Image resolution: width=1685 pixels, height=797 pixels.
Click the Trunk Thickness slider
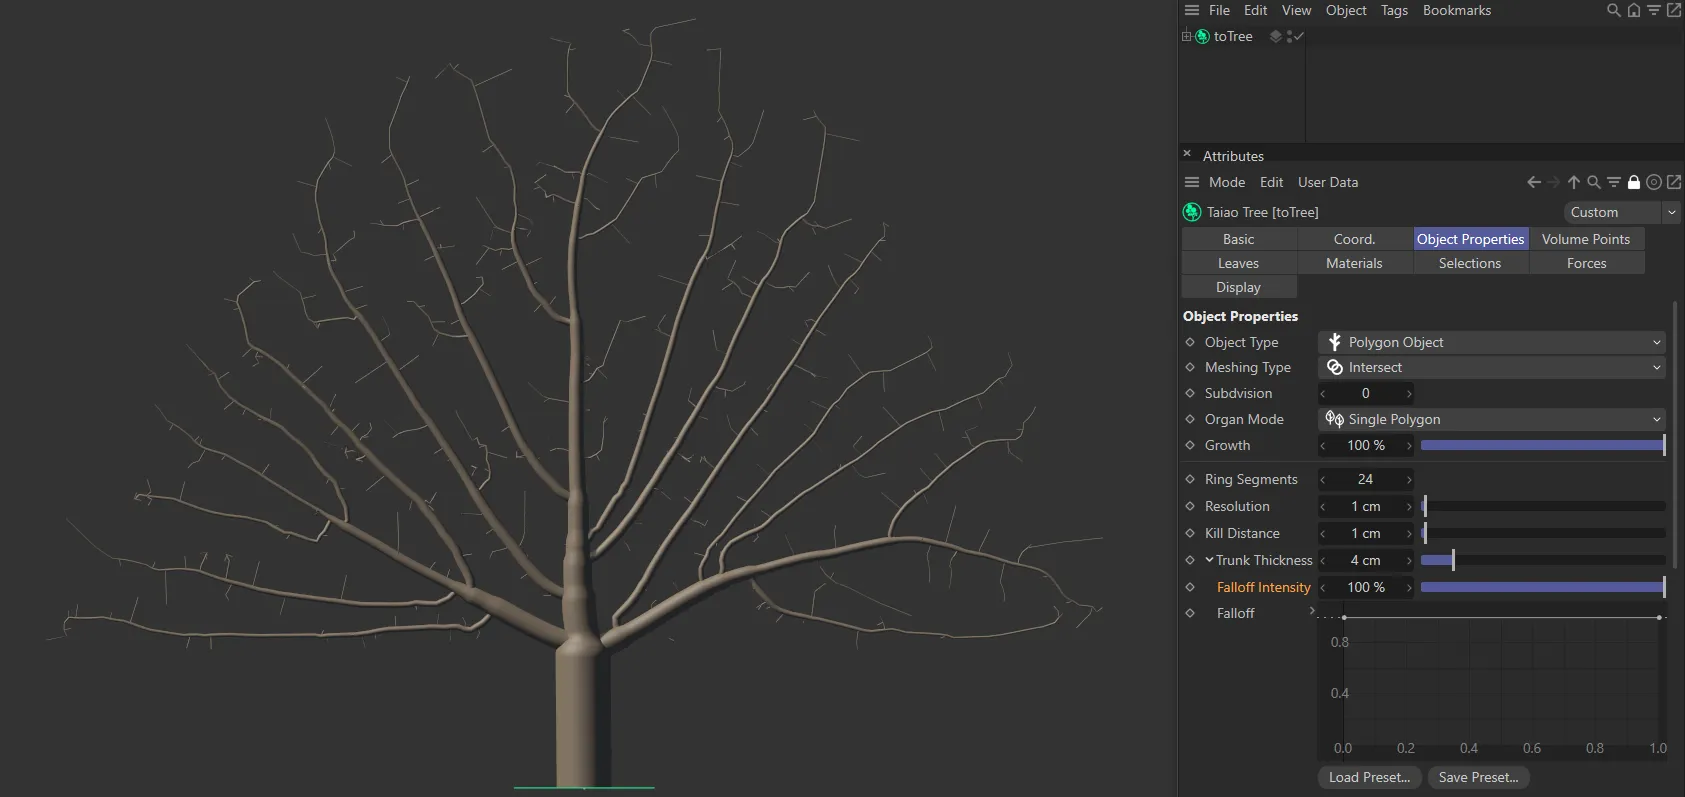pos(1542,560)
